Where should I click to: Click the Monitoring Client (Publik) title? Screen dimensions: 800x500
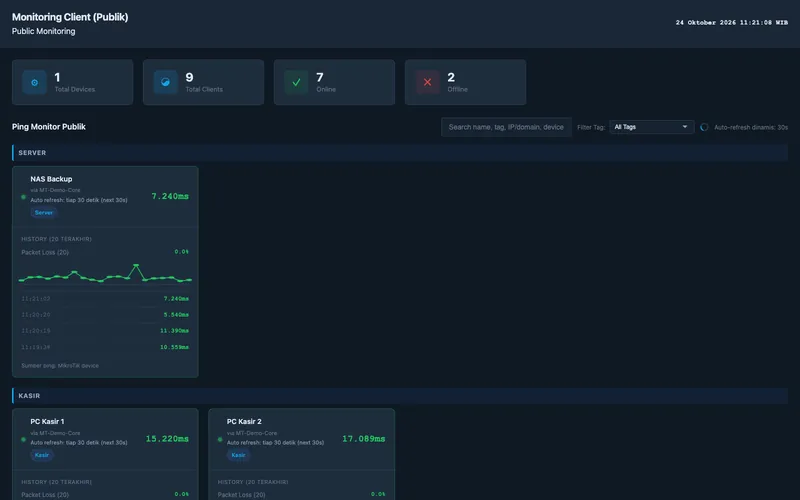(x=70, y=17)
